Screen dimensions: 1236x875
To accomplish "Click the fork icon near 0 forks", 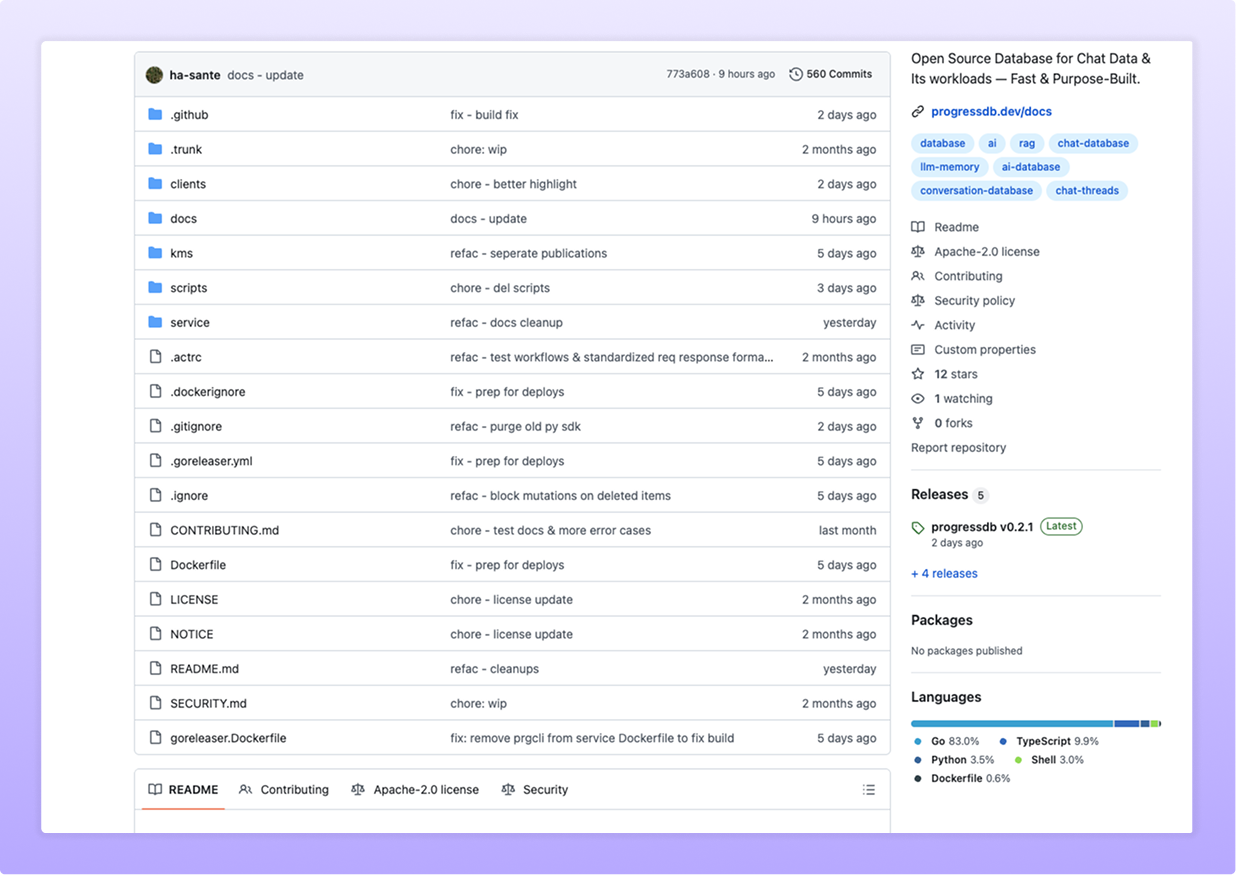I will pos(918,422).
